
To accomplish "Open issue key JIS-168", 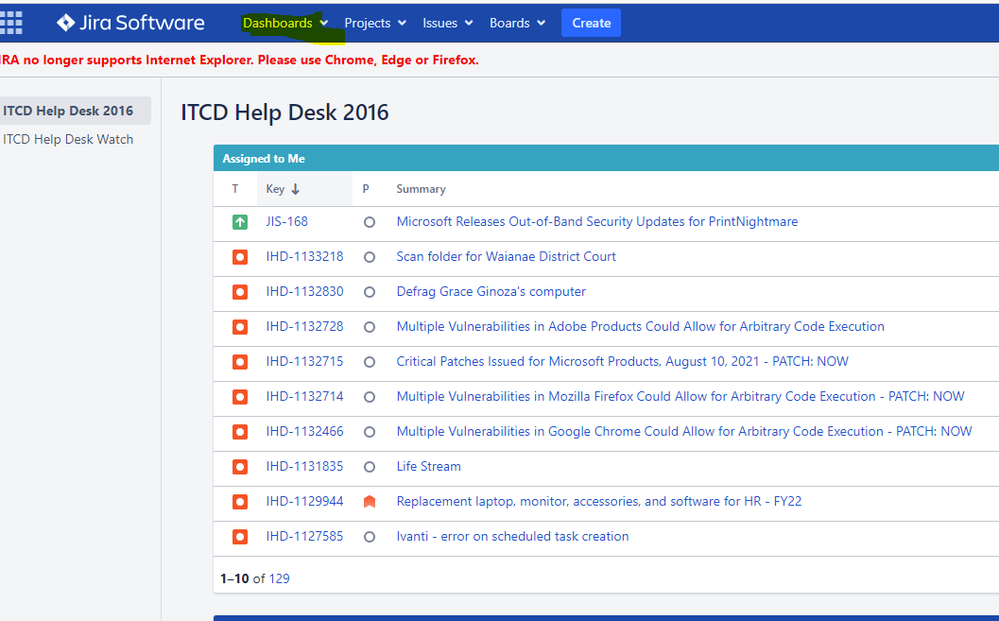I will click(x=287, y=222).
